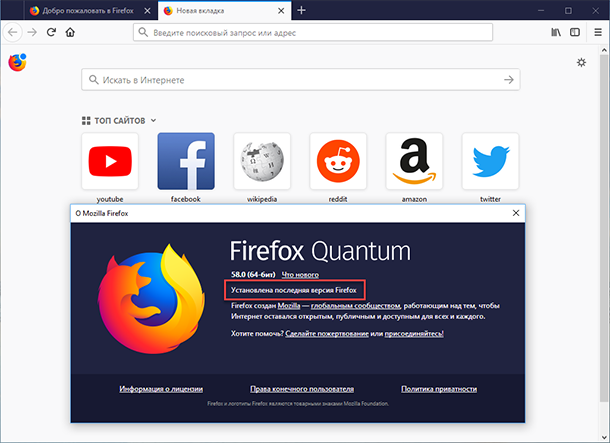Open the Library toolbar icon
This screenshot has width=610, height=443.
tap(556, 32)
